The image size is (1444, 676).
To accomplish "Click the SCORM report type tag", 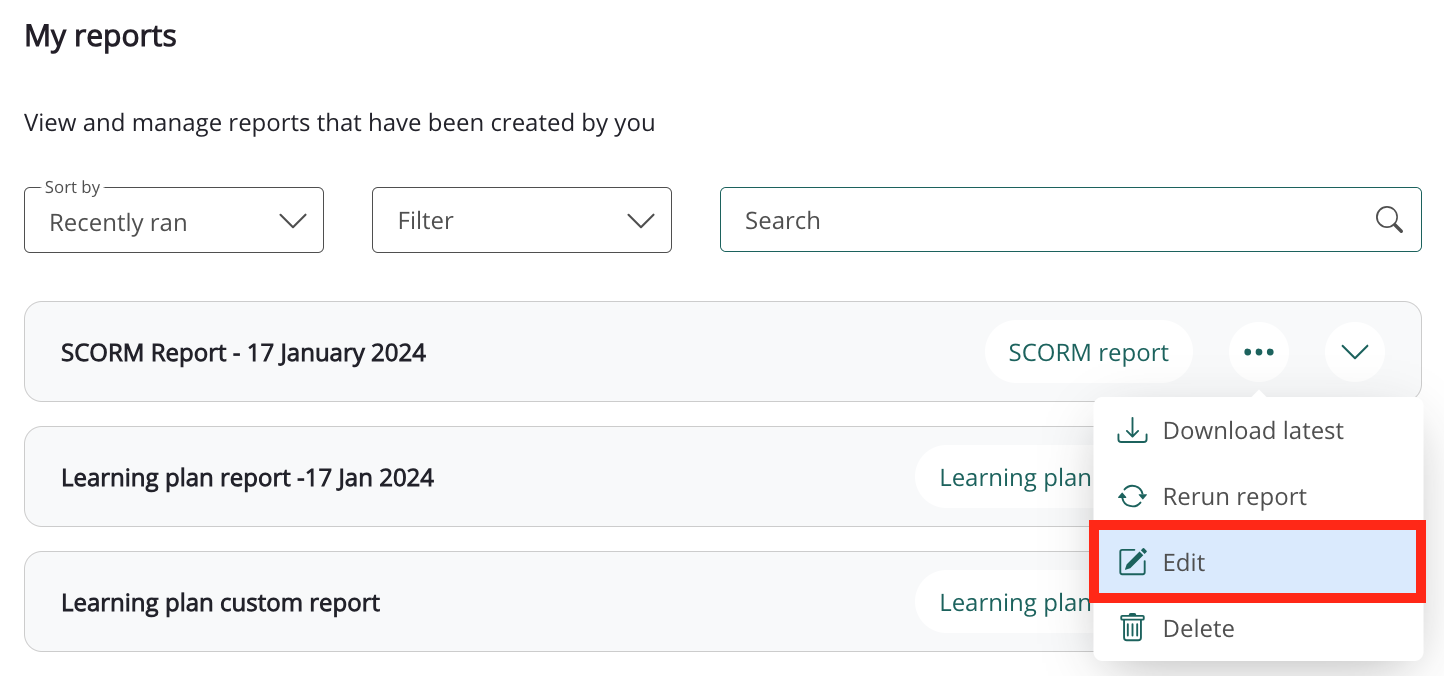I will (1088, 353).
